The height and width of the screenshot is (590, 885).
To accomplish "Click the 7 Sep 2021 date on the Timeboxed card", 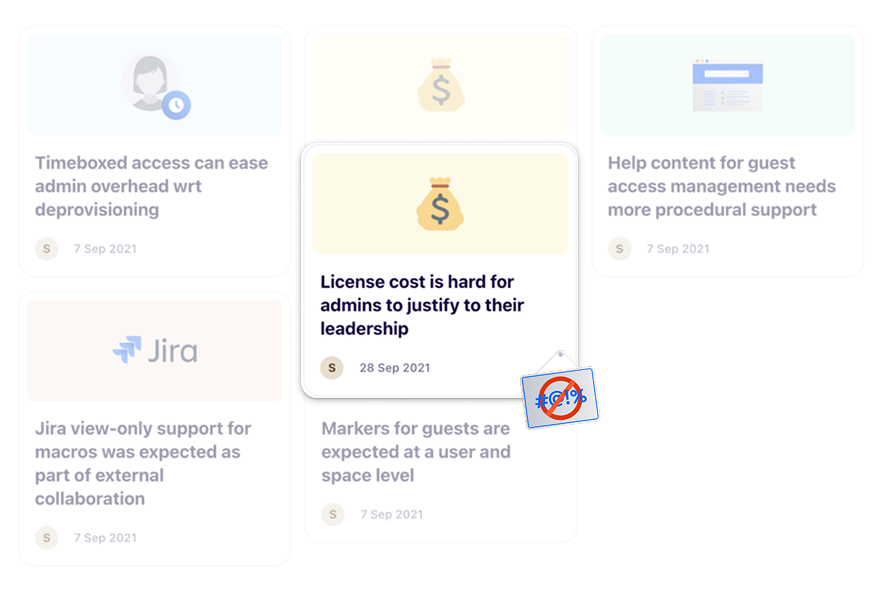I will pos(105,249).
